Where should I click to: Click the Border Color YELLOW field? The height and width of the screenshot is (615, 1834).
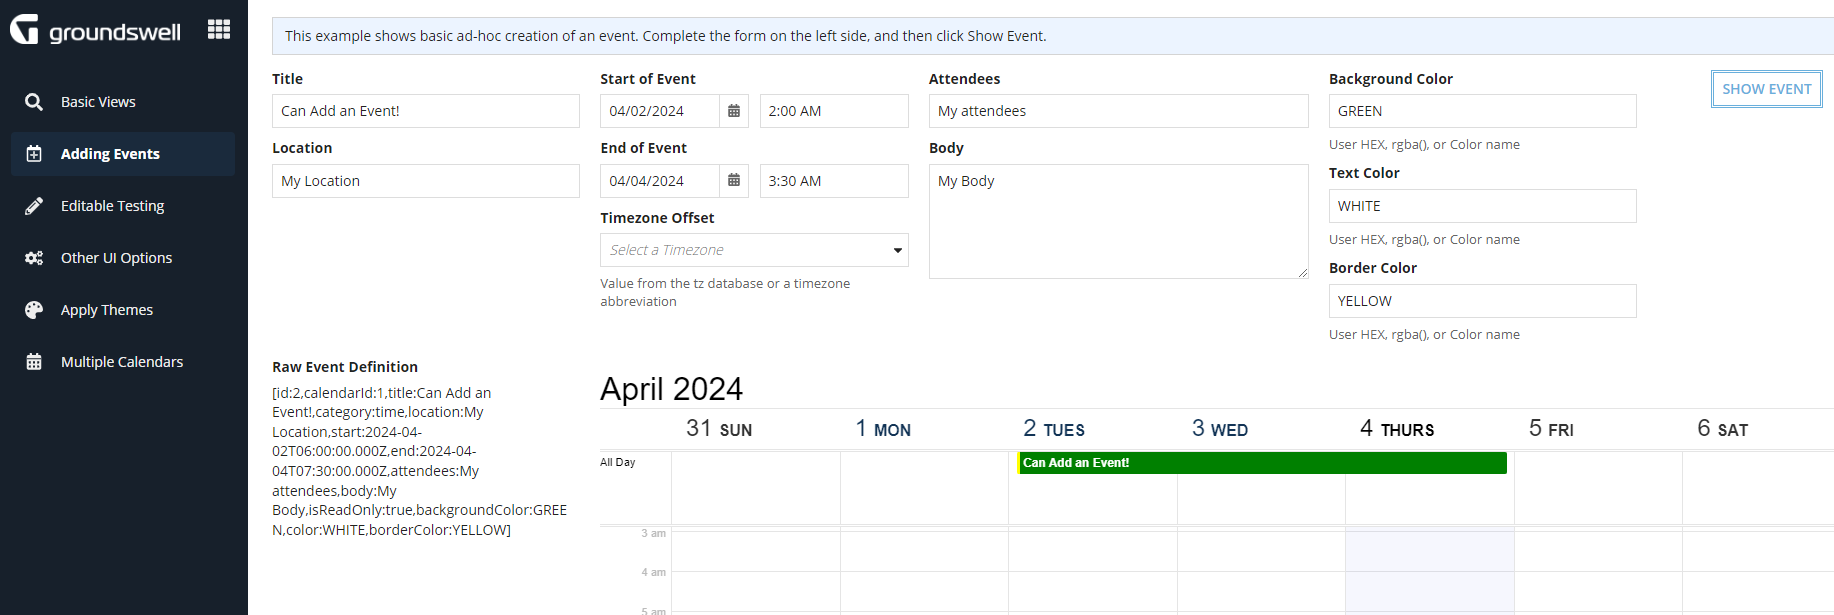point(1482,301)
